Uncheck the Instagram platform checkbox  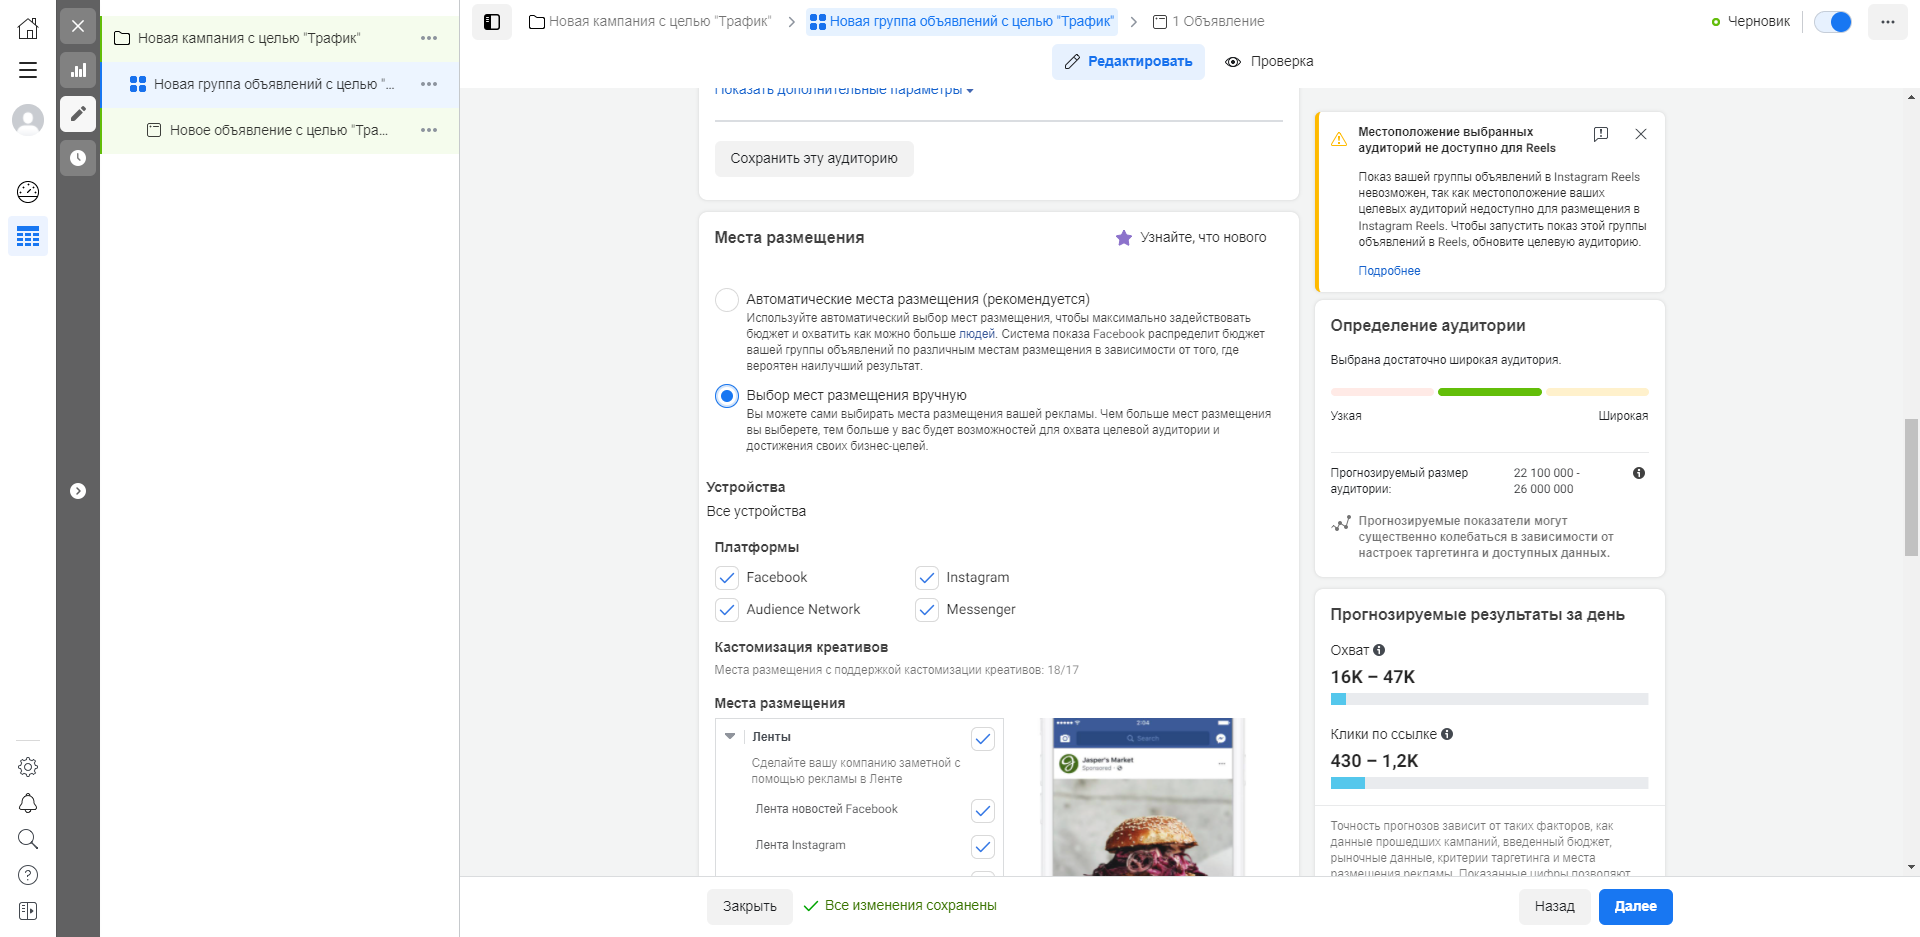[x=927, y=578]
